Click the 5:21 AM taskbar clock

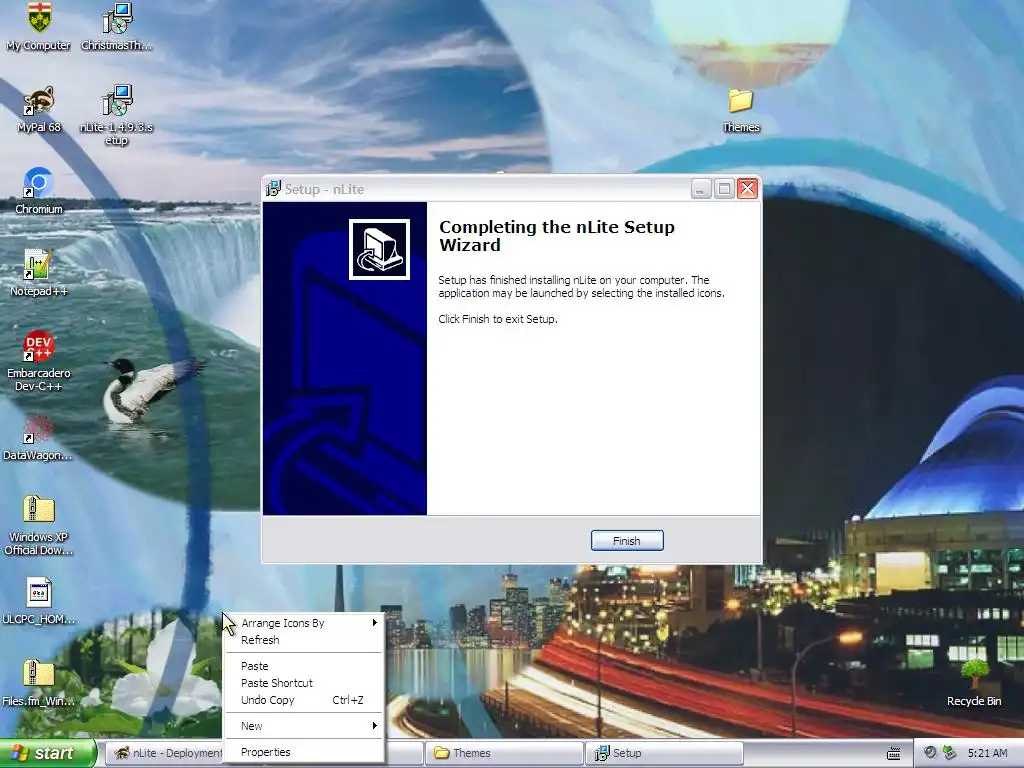coord(987,754)
